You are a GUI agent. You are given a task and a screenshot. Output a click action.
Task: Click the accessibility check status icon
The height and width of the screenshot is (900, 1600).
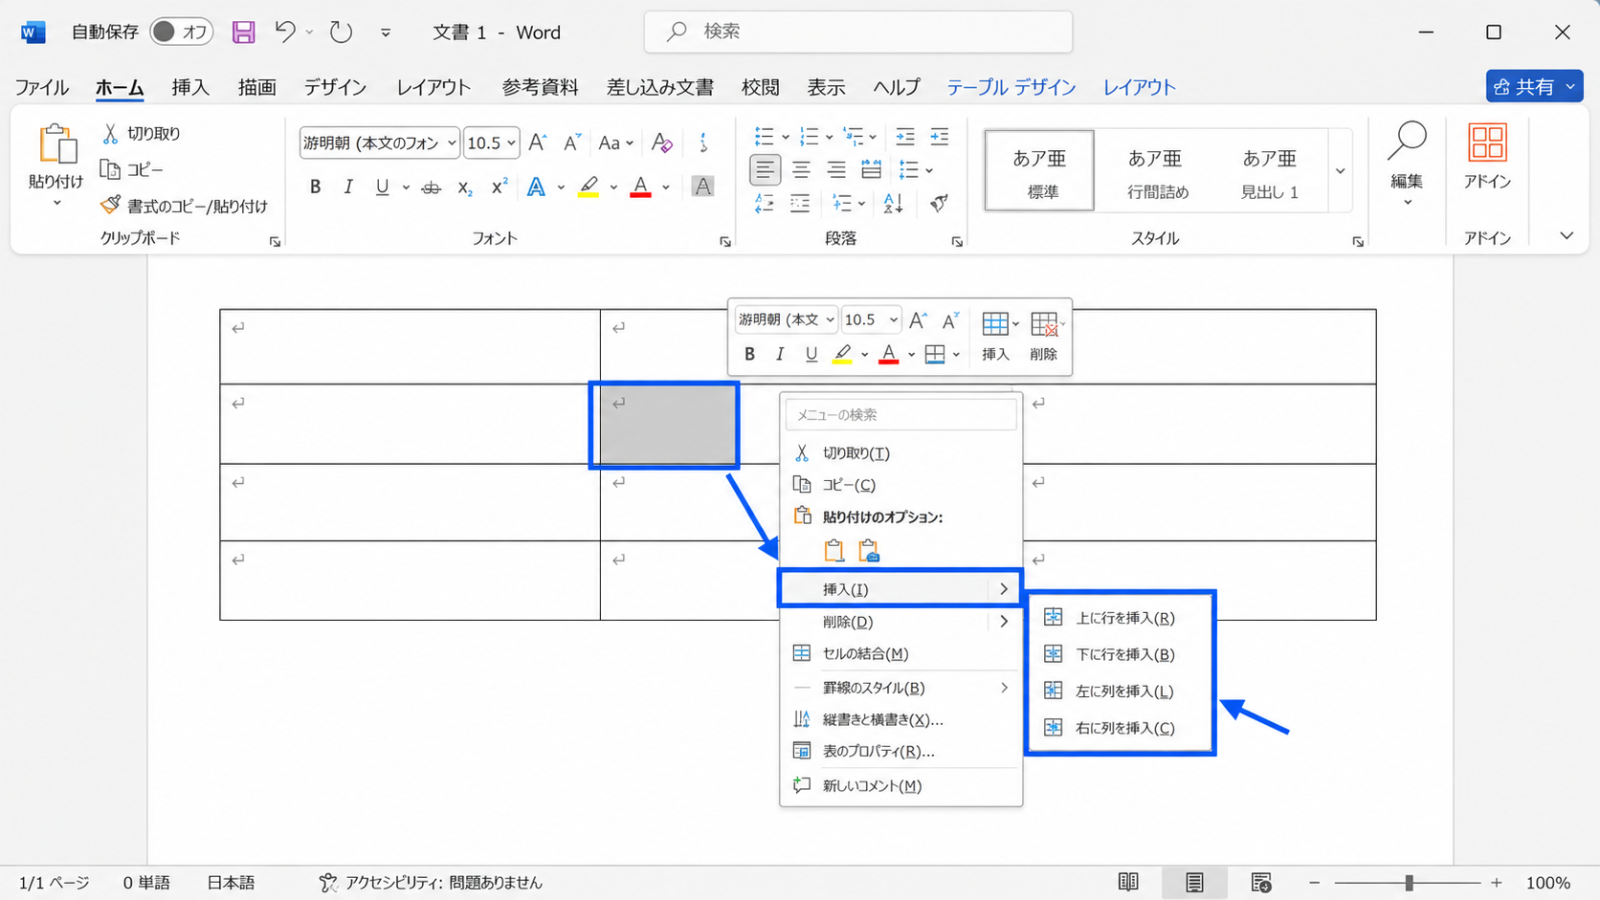(x=328, y=882)
